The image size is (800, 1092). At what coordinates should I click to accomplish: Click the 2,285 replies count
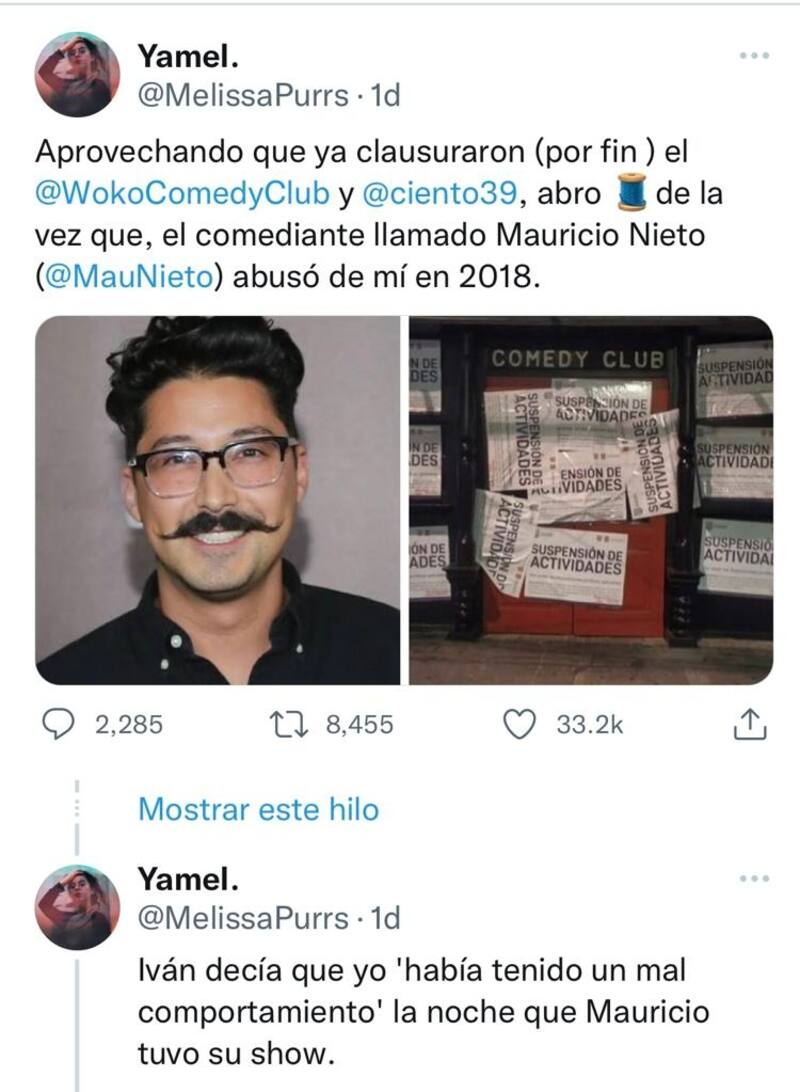point(129,724)
